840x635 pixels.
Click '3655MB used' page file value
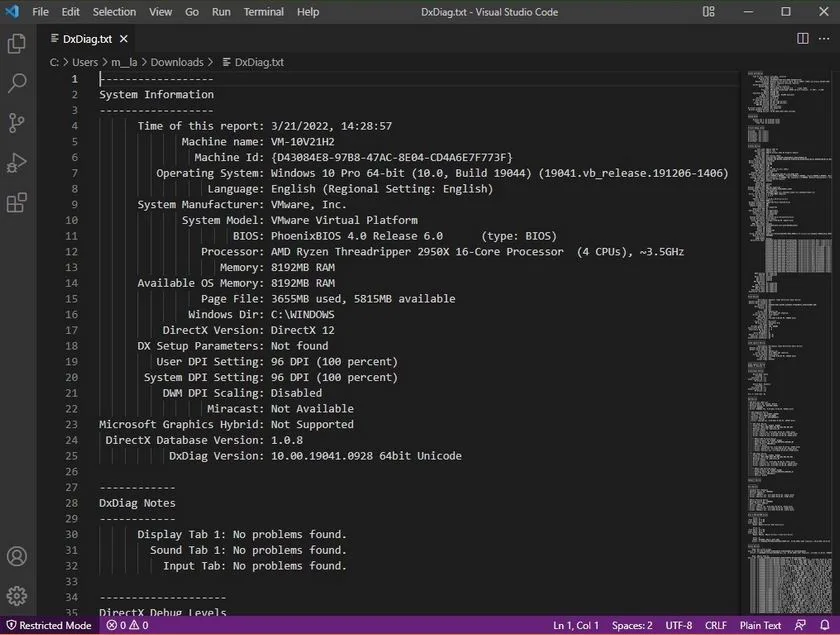tap(306, 298)
